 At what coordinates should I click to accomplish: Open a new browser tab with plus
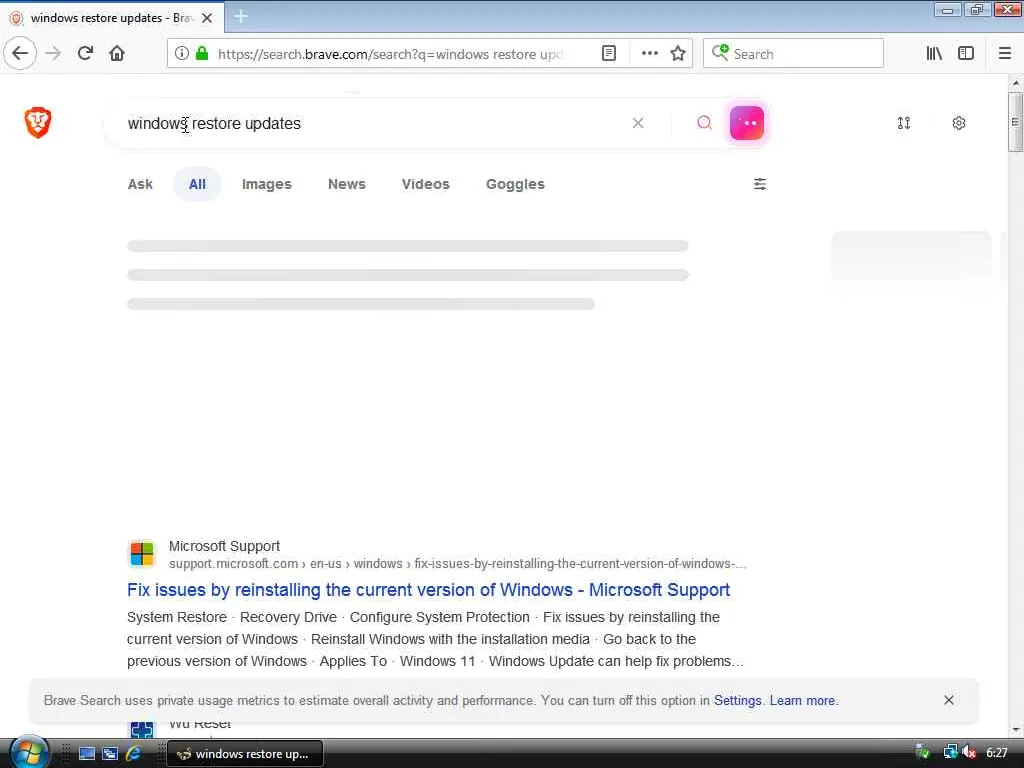coord(240,16)
